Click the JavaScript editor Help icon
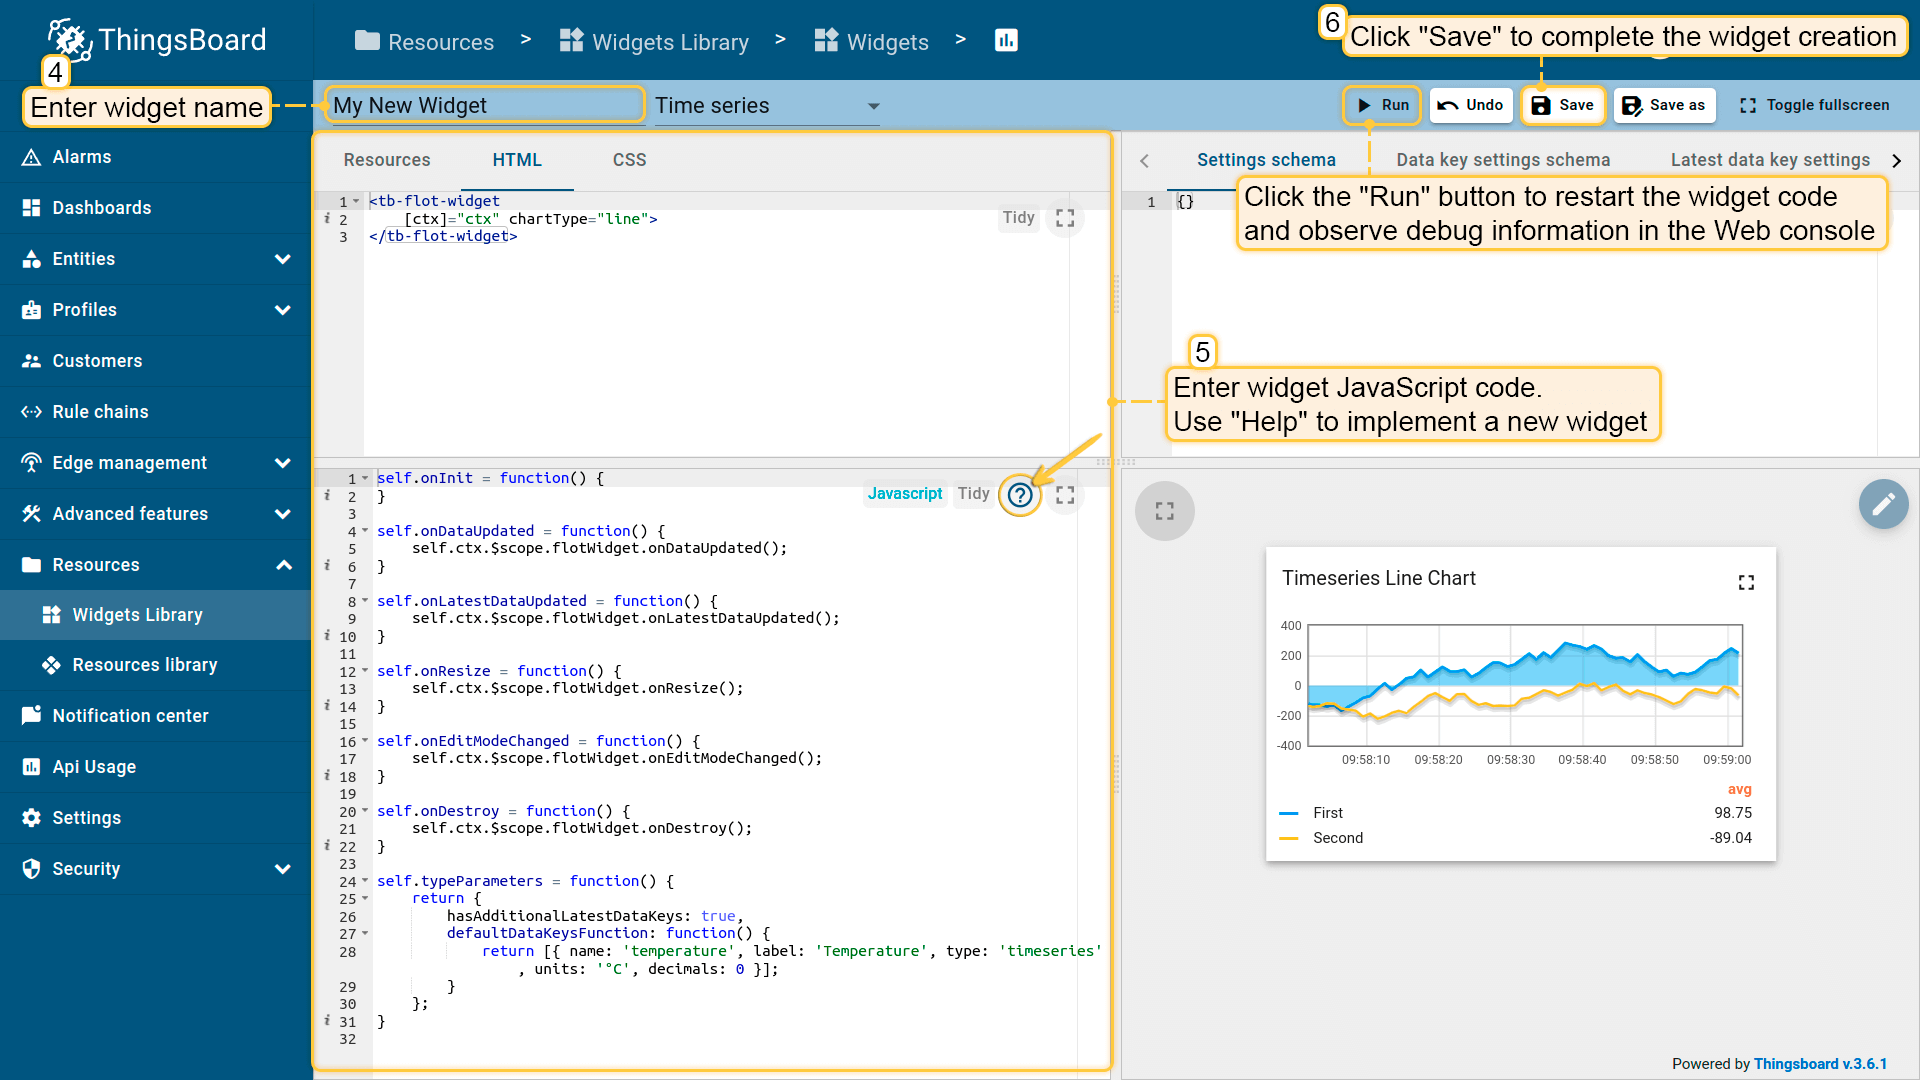The image size is (1920, 1080). click(x=1019, y=495)
